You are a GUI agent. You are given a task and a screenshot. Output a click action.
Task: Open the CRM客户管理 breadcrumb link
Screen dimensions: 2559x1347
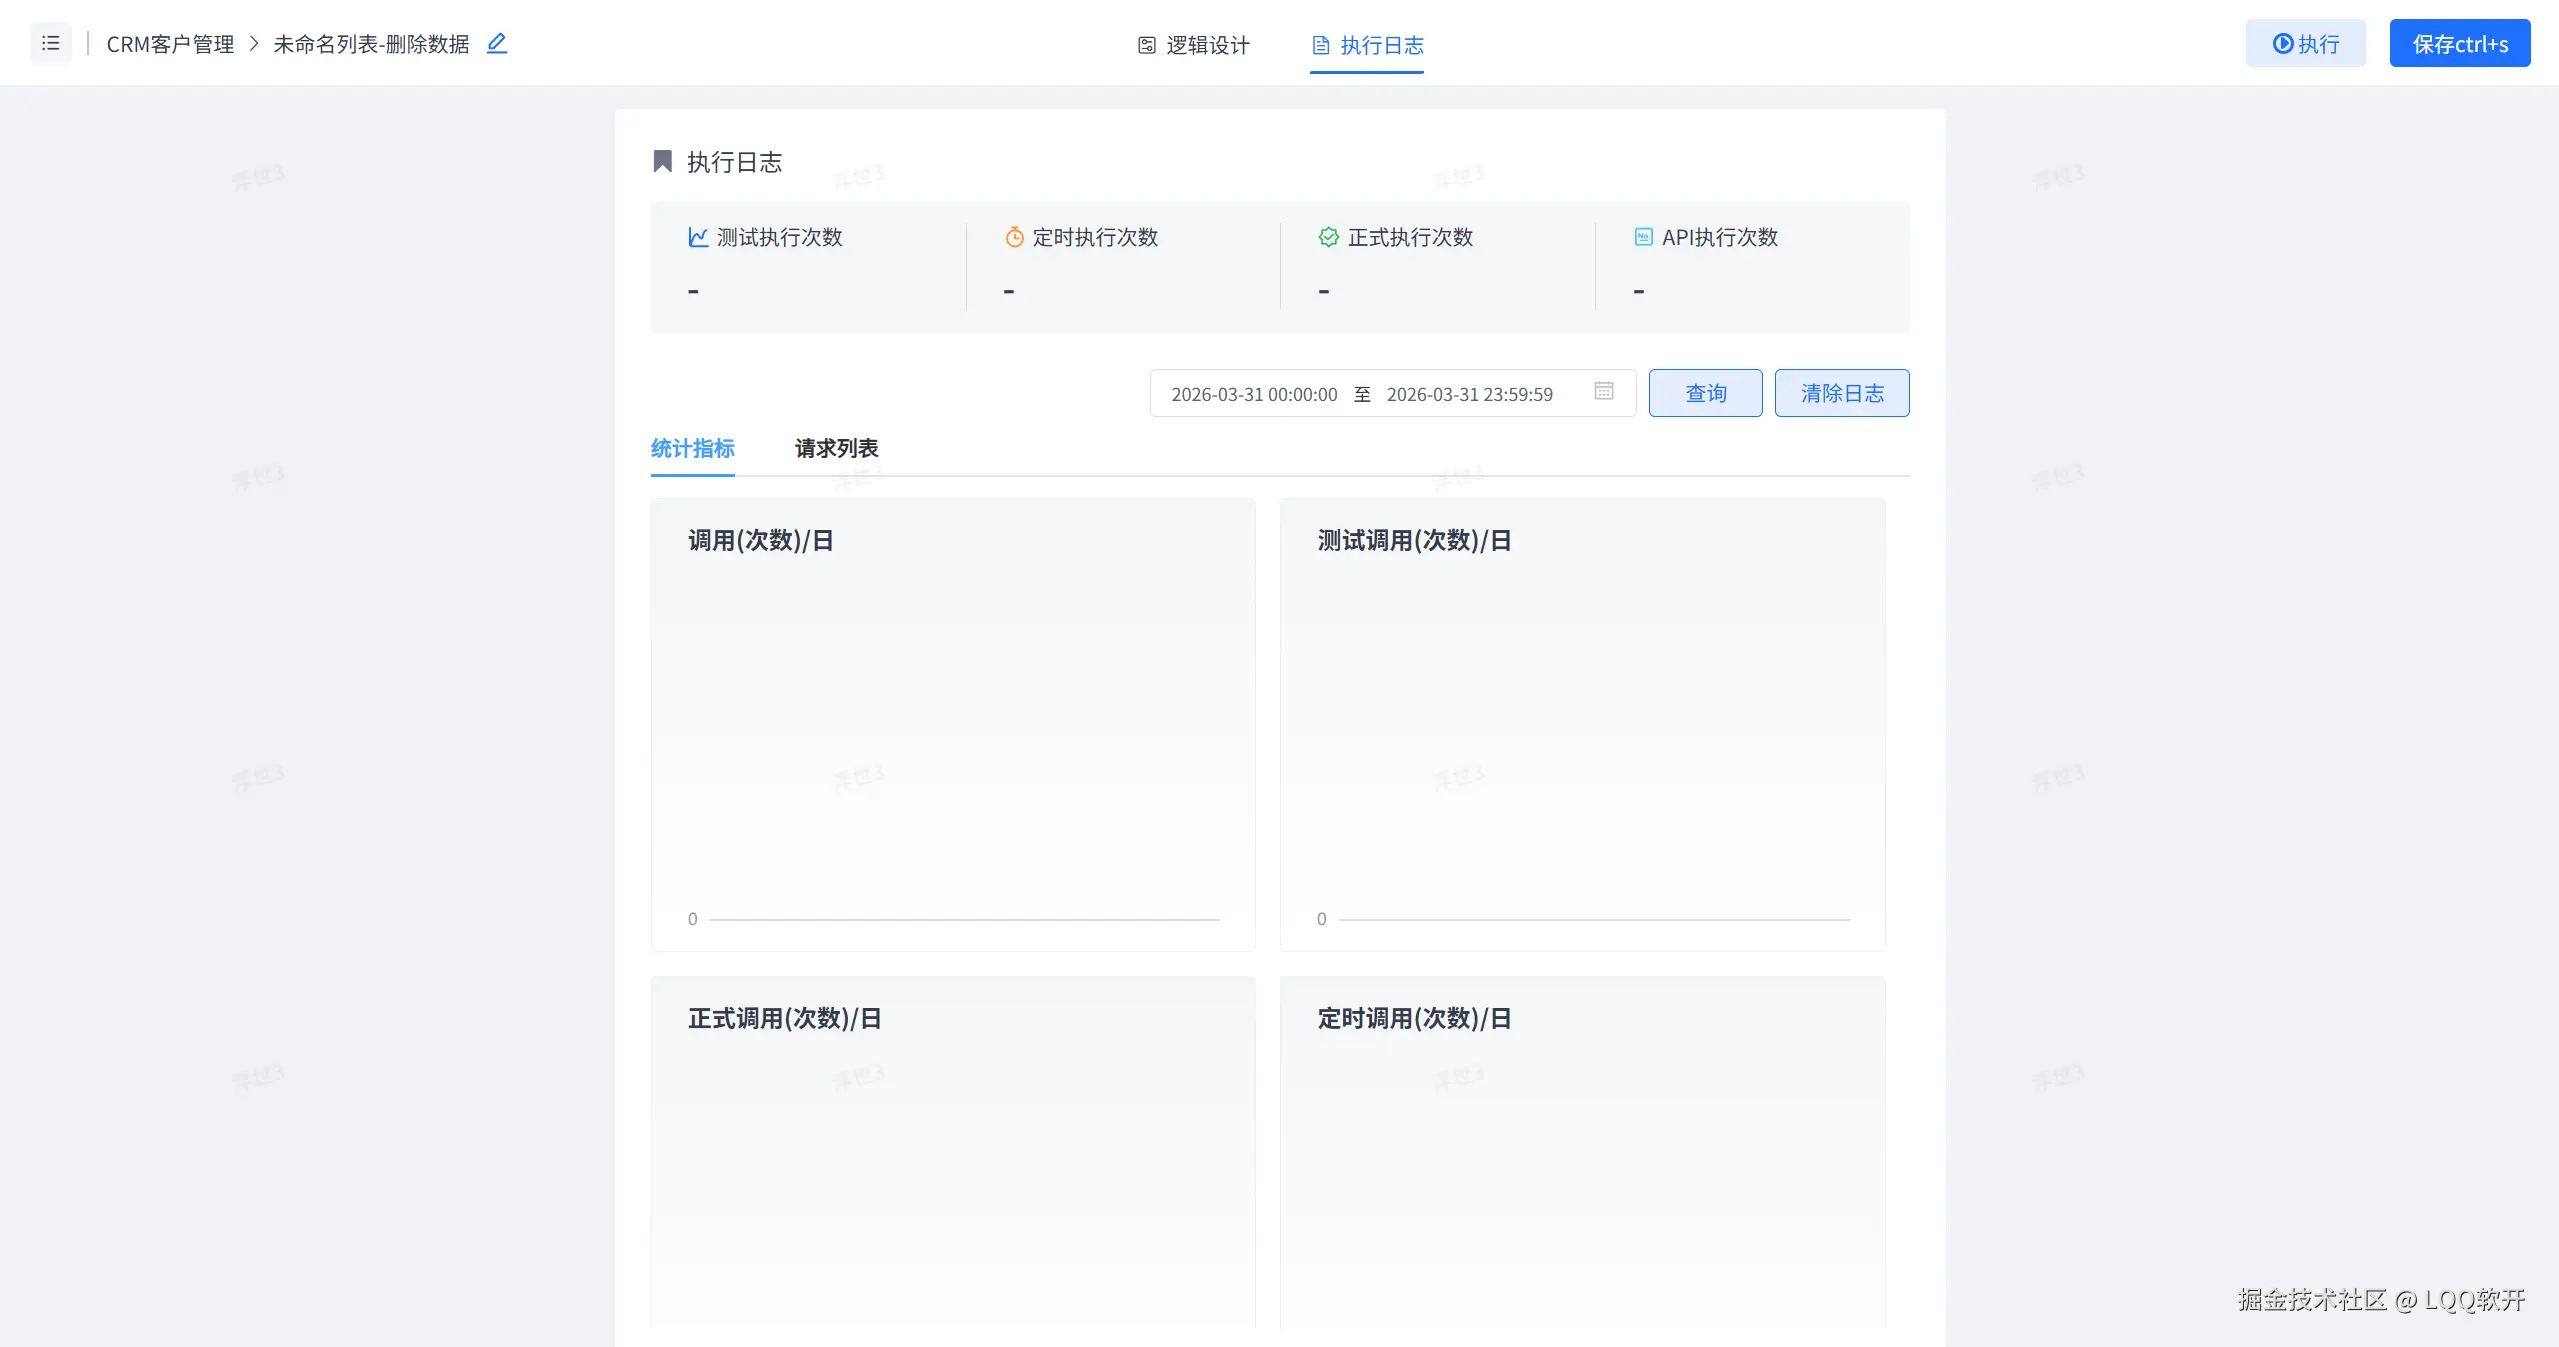[x=170, y=44]
